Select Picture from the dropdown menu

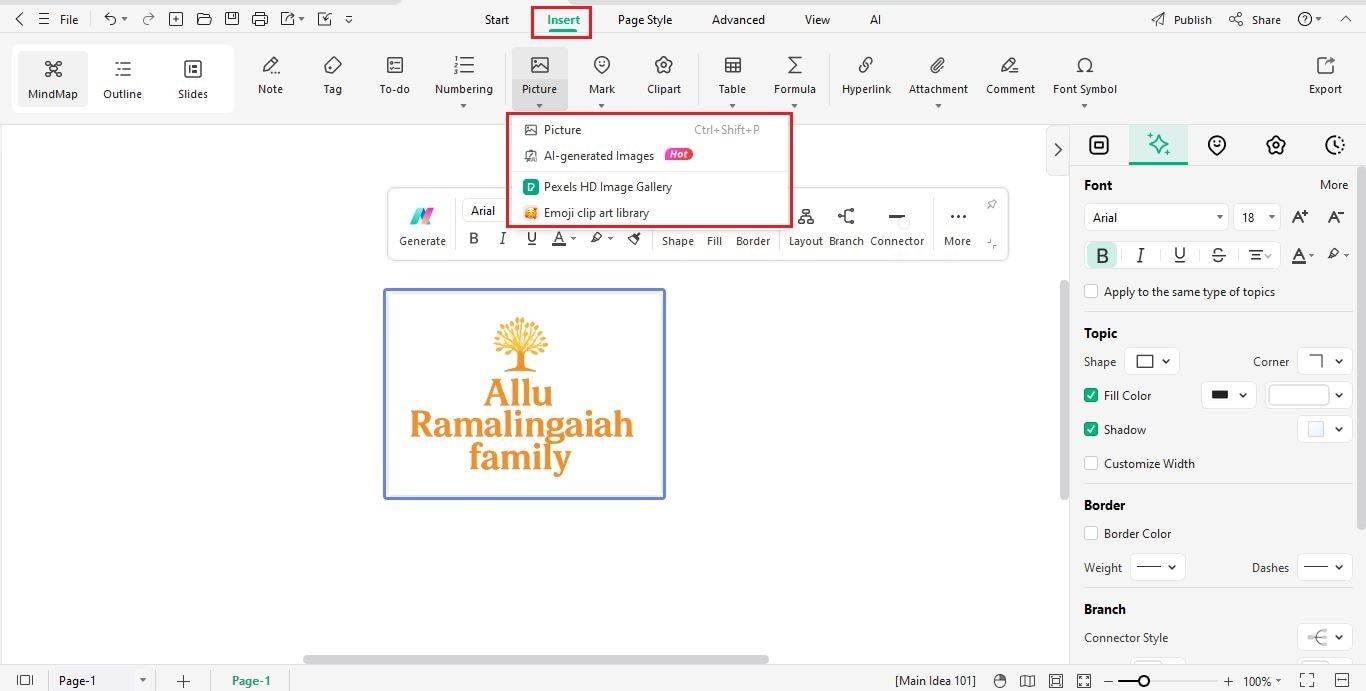tap(650, 130)
